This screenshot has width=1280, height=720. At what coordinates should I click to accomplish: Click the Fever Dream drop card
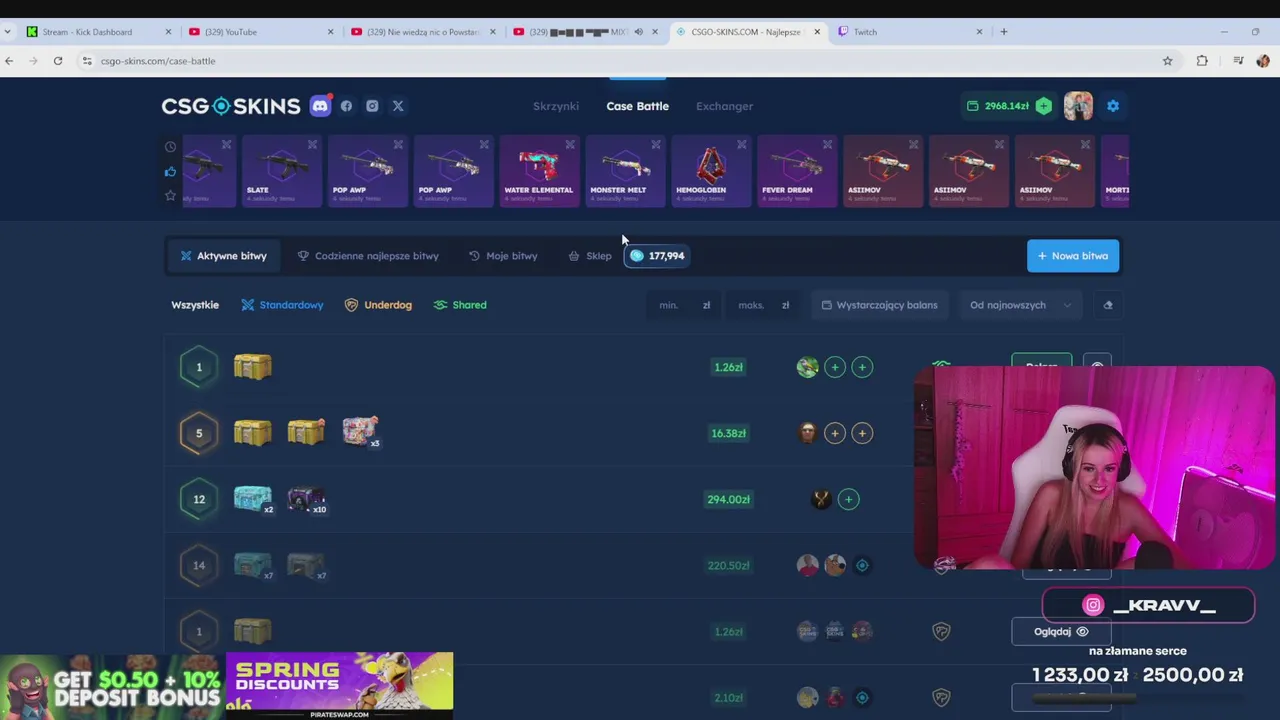pos(797,172)
